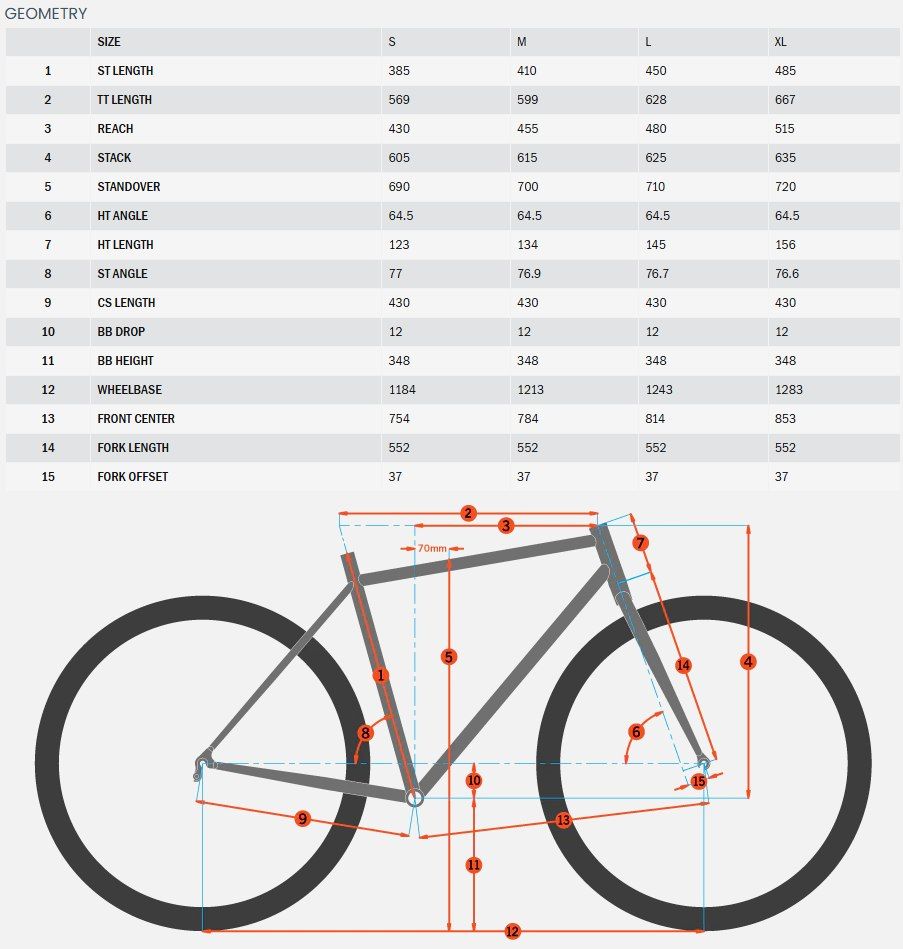Click the TT Length marker 2 on diagram
Screen dimensions: 903x949
click(468, 513)
